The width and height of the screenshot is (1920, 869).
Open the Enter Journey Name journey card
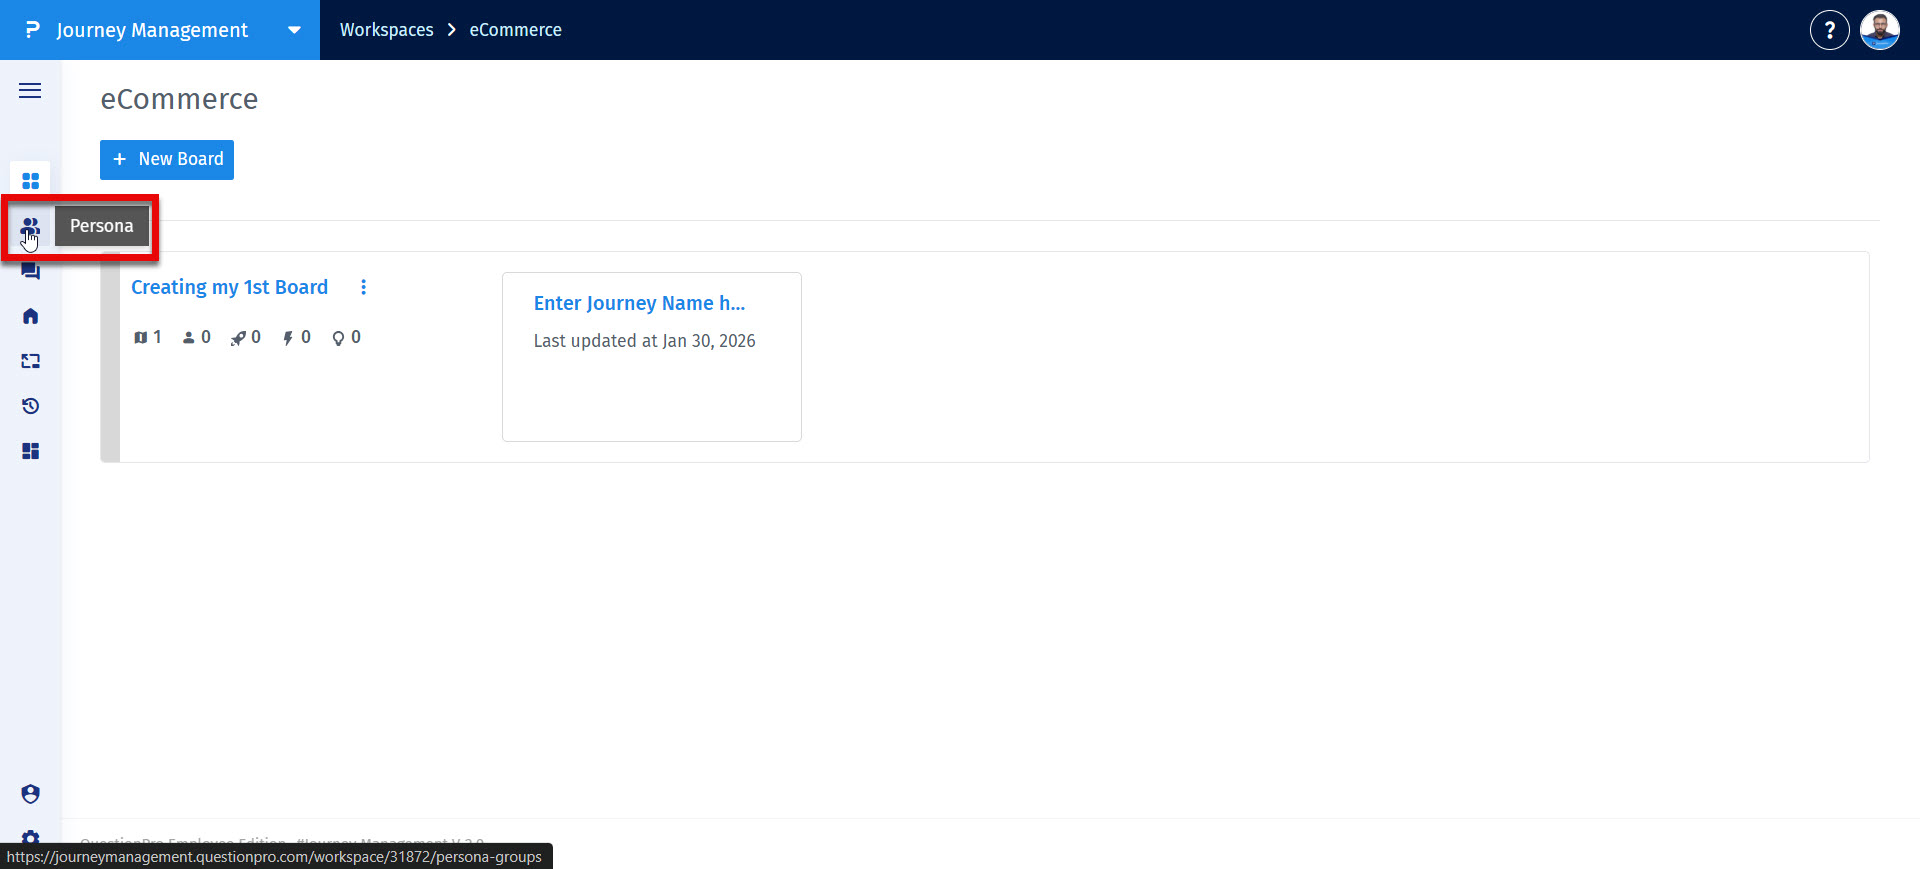tap(651, 357)
